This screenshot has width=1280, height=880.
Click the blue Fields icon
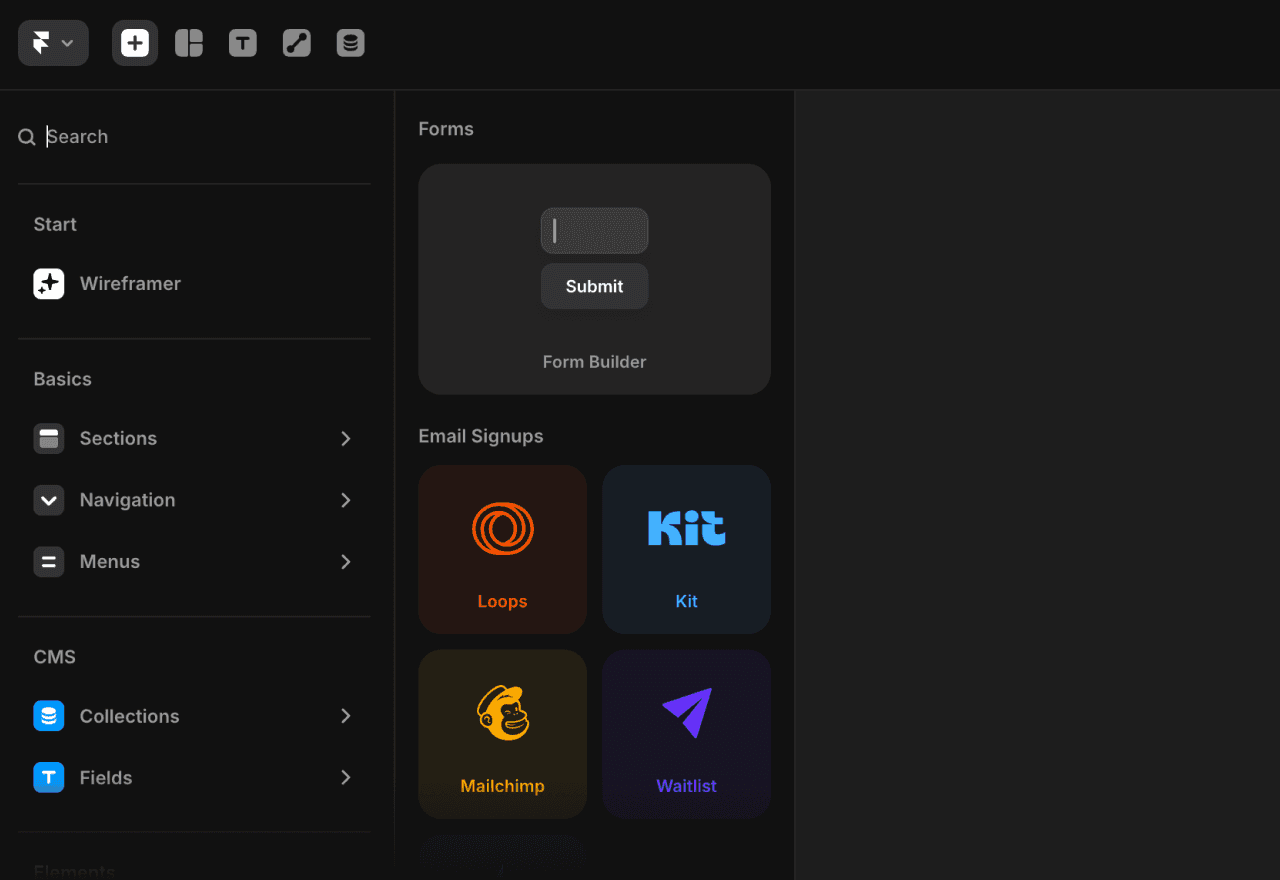click(49, 778)
